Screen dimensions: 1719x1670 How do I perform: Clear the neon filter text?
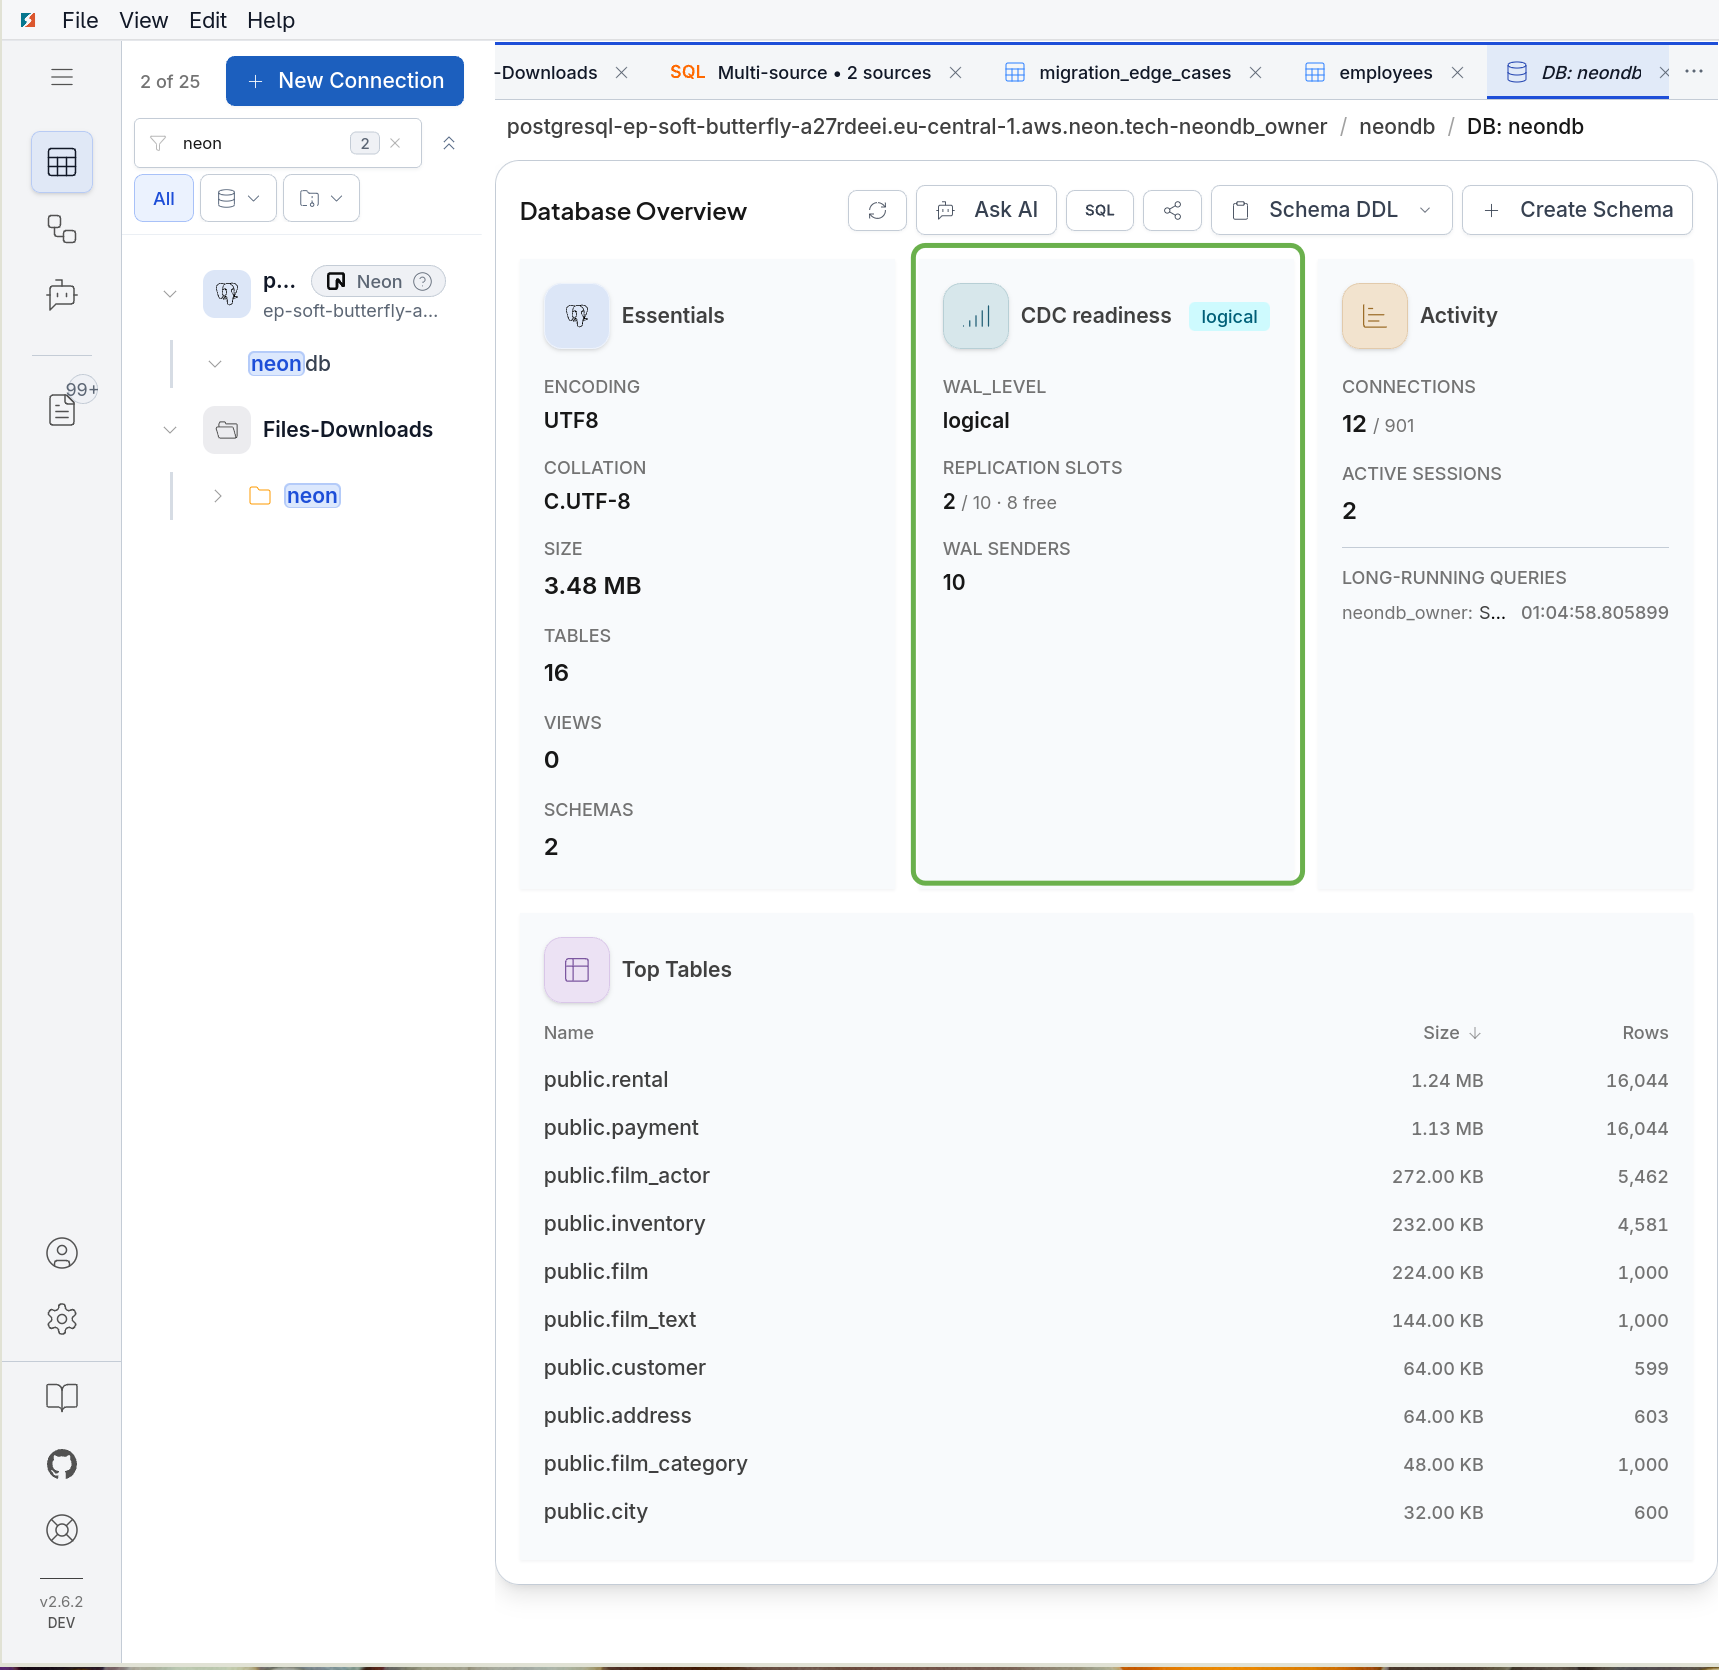tap(396, 143)
